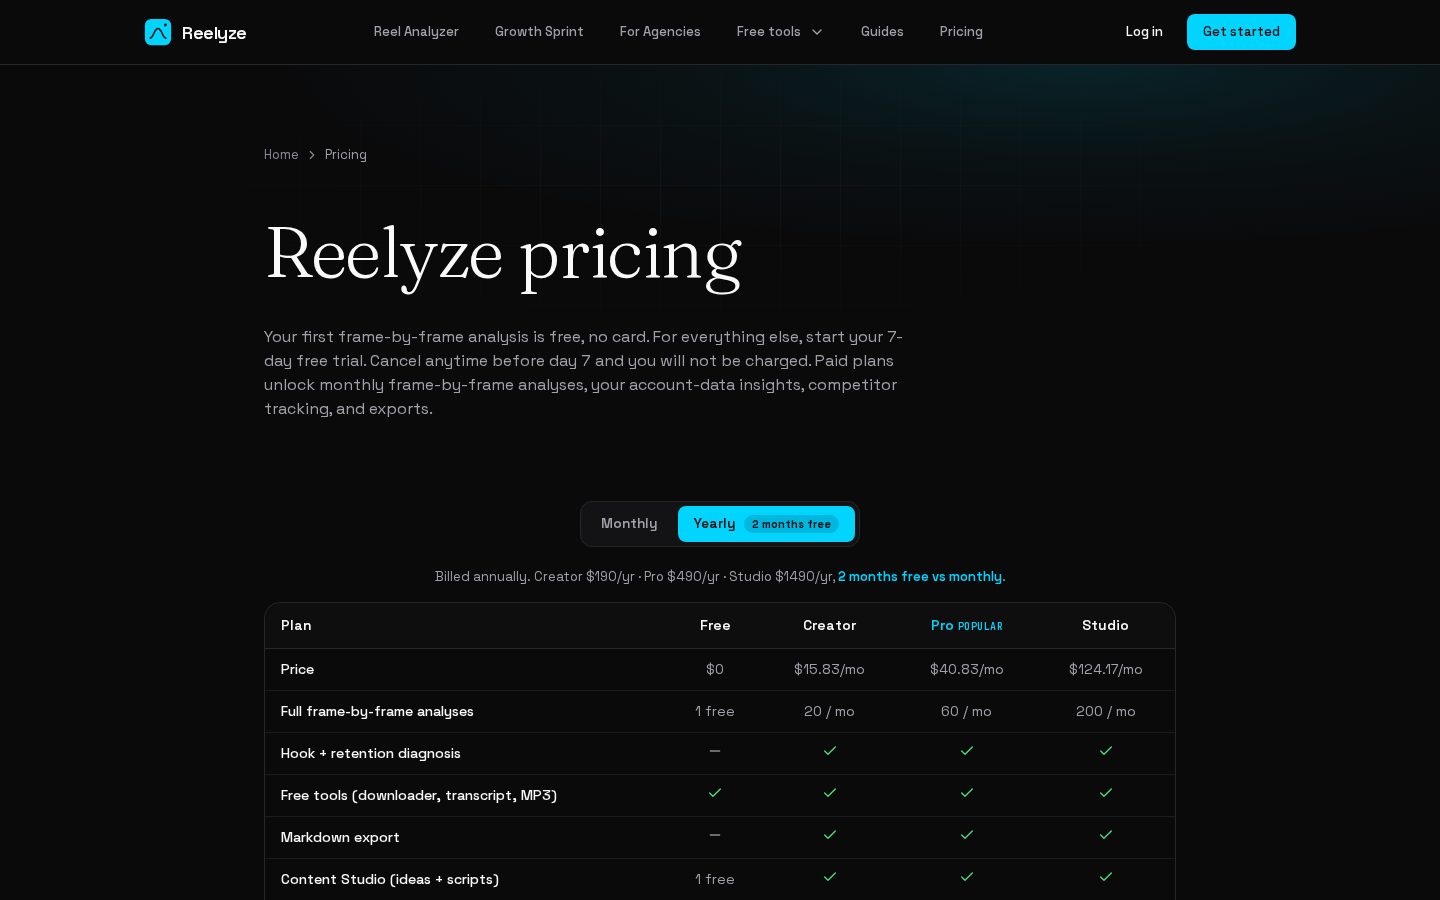Click '20 / mo' analyses cell
The image size is (1440, 900).
(830, 712)
